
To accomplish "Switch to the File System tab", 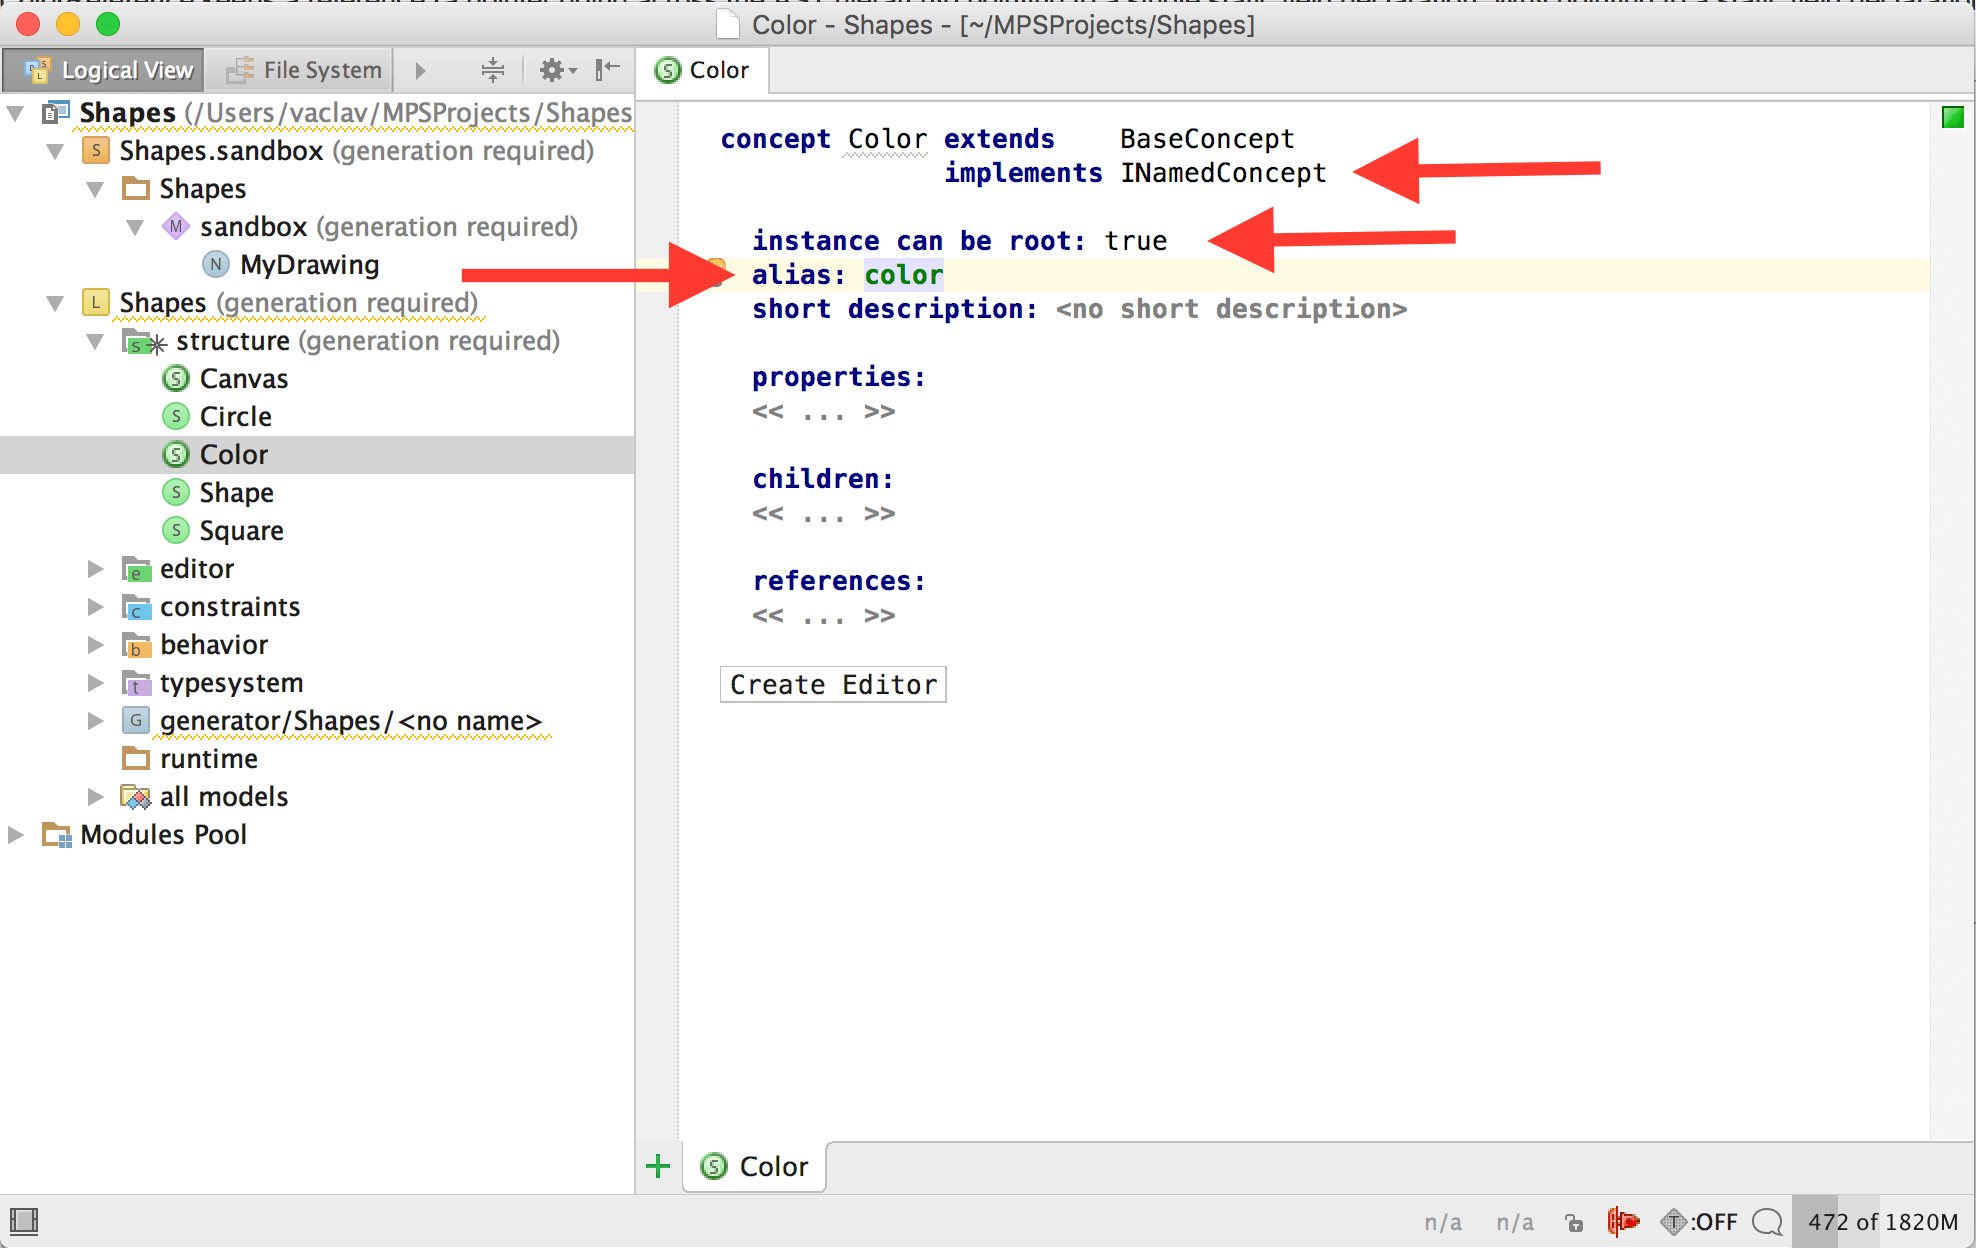I will (x=305, y=70).
